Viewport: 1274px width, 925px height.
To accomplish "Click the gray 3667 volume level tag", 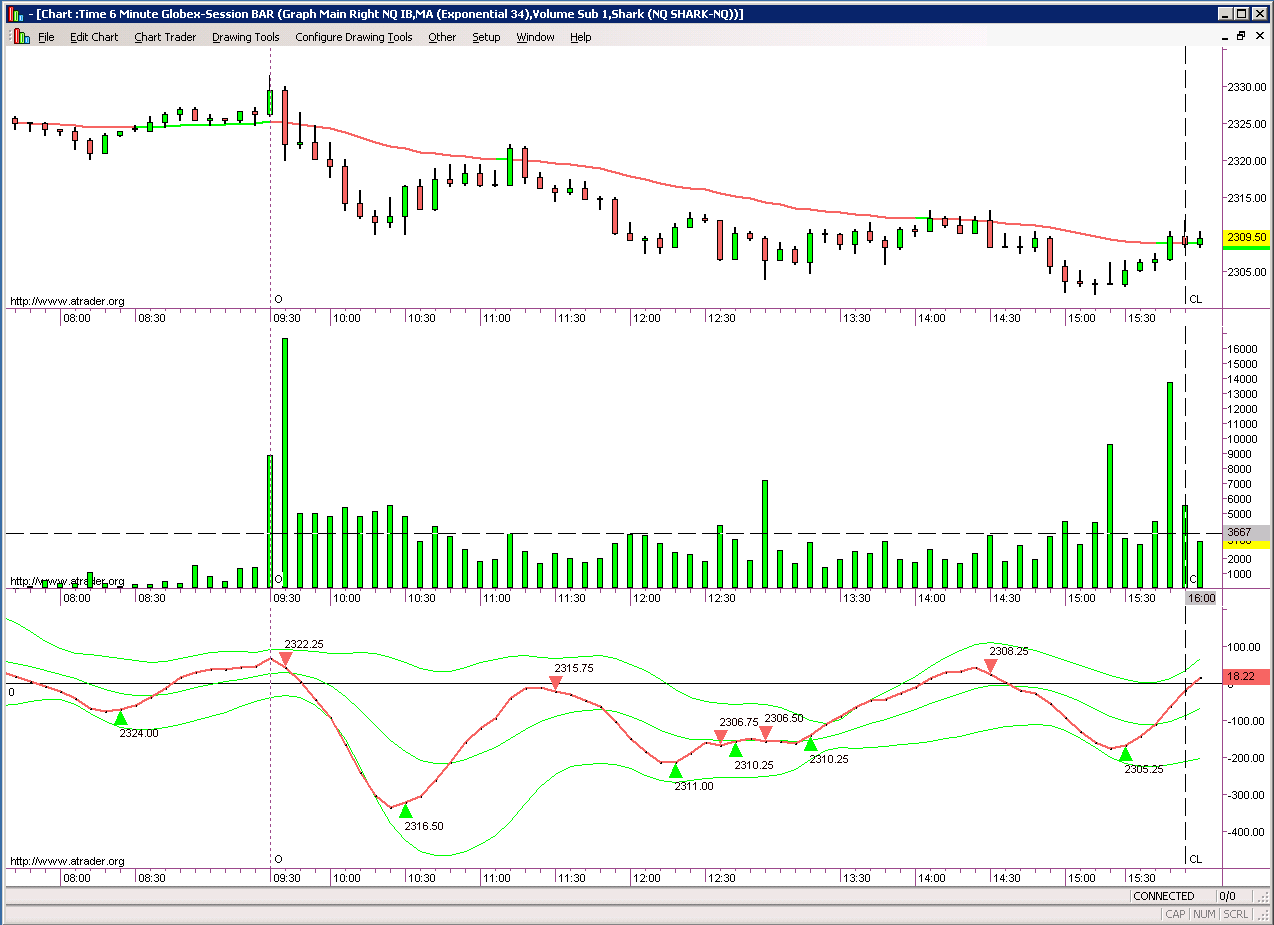I will (x=1247, y=533).
